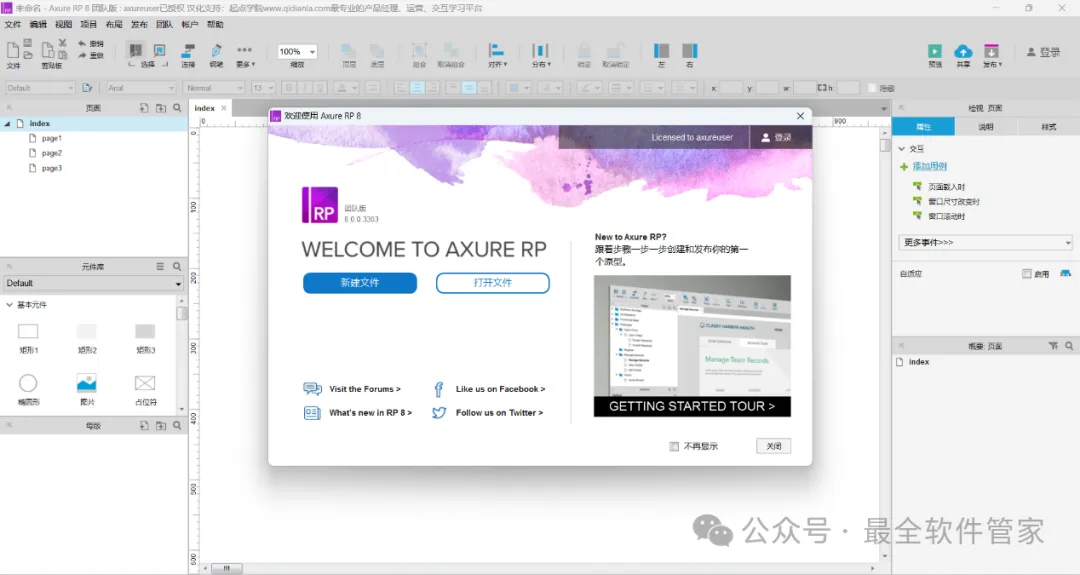This screenshot has width=1080, height=575.
Task: Click the green preview (预览) icon
Action: point(935,51)
